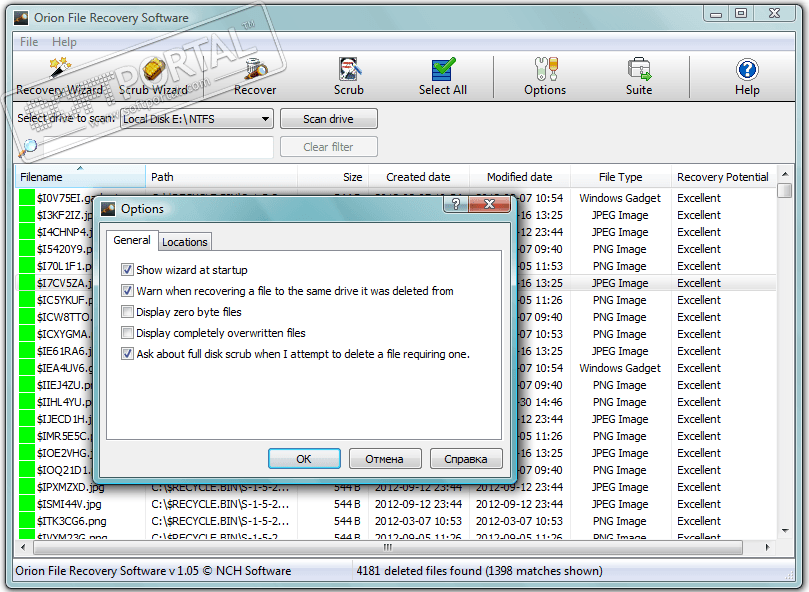Select the General tab
The width and height of the screenshot is (809, 592).
(132, 240)
